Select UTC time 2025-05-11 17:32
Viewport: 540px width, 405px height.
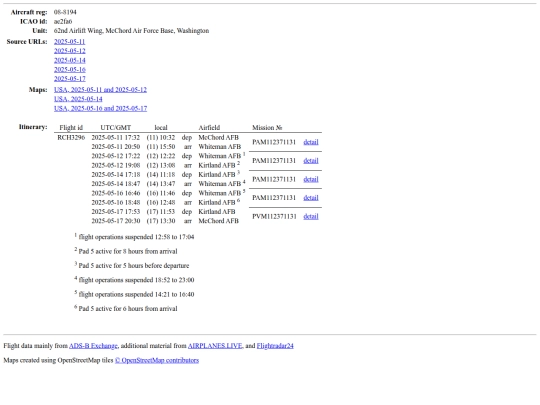coord(116,137)
